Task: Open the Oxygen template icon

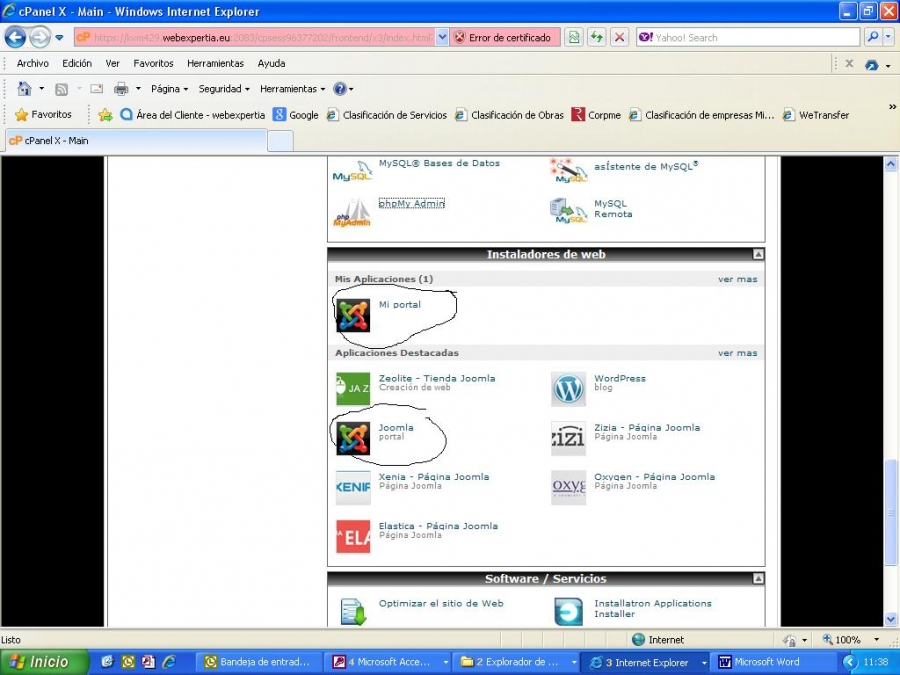Action: pos(568,488)
